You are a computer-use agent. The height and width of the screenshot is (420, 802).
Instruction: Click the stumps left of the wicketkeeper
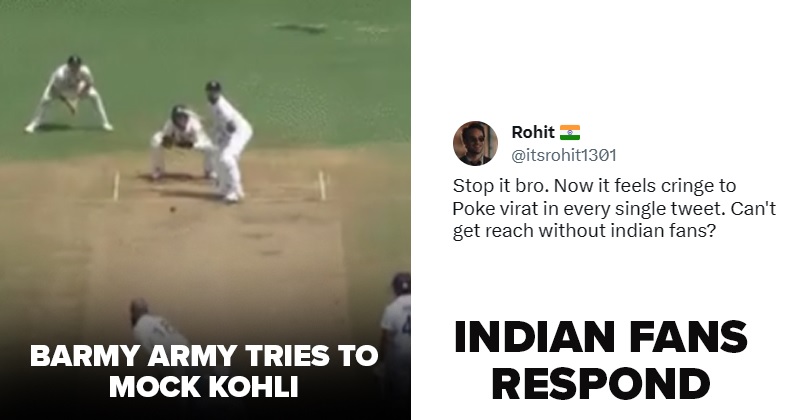click(x=116, y=185)
